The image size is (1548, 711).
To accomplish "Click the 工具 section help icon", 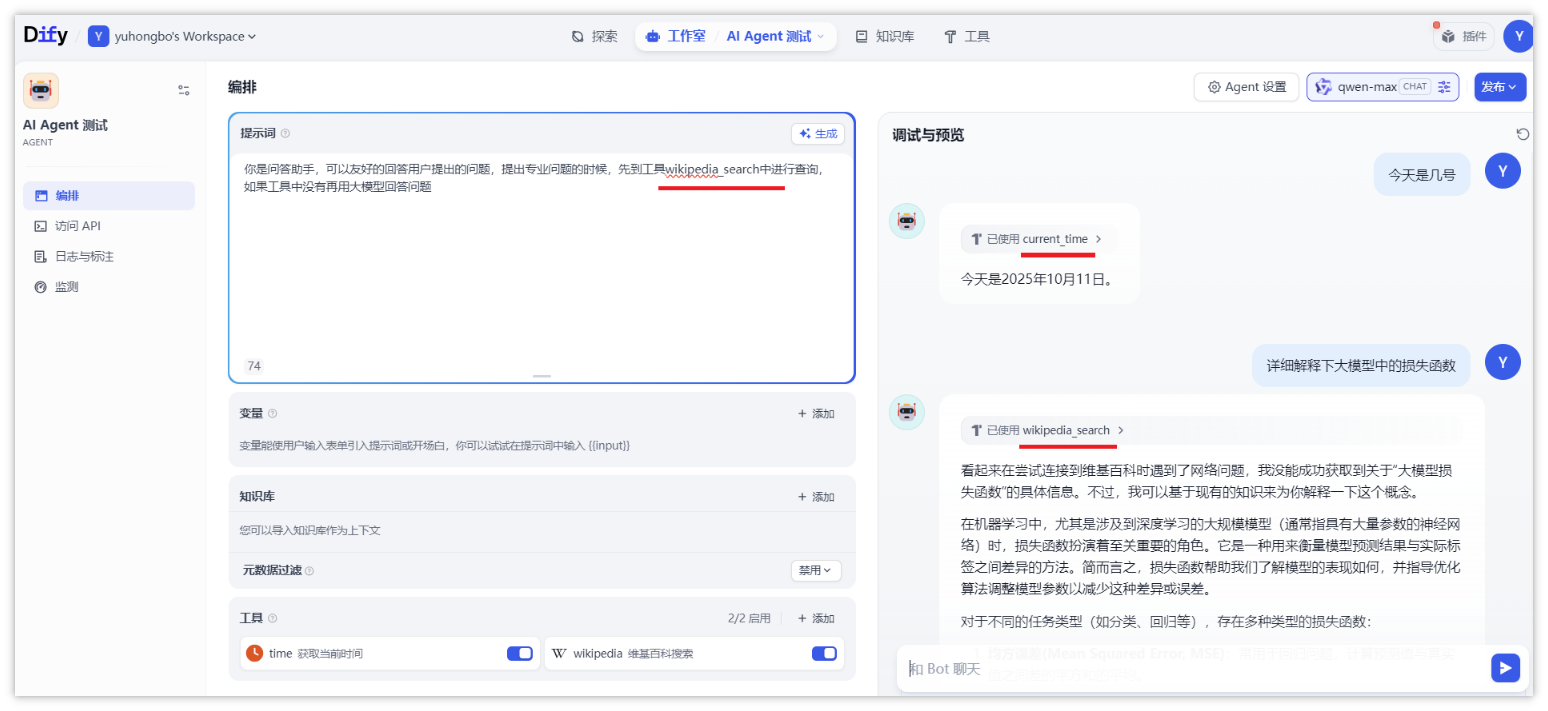I will 272,618.
